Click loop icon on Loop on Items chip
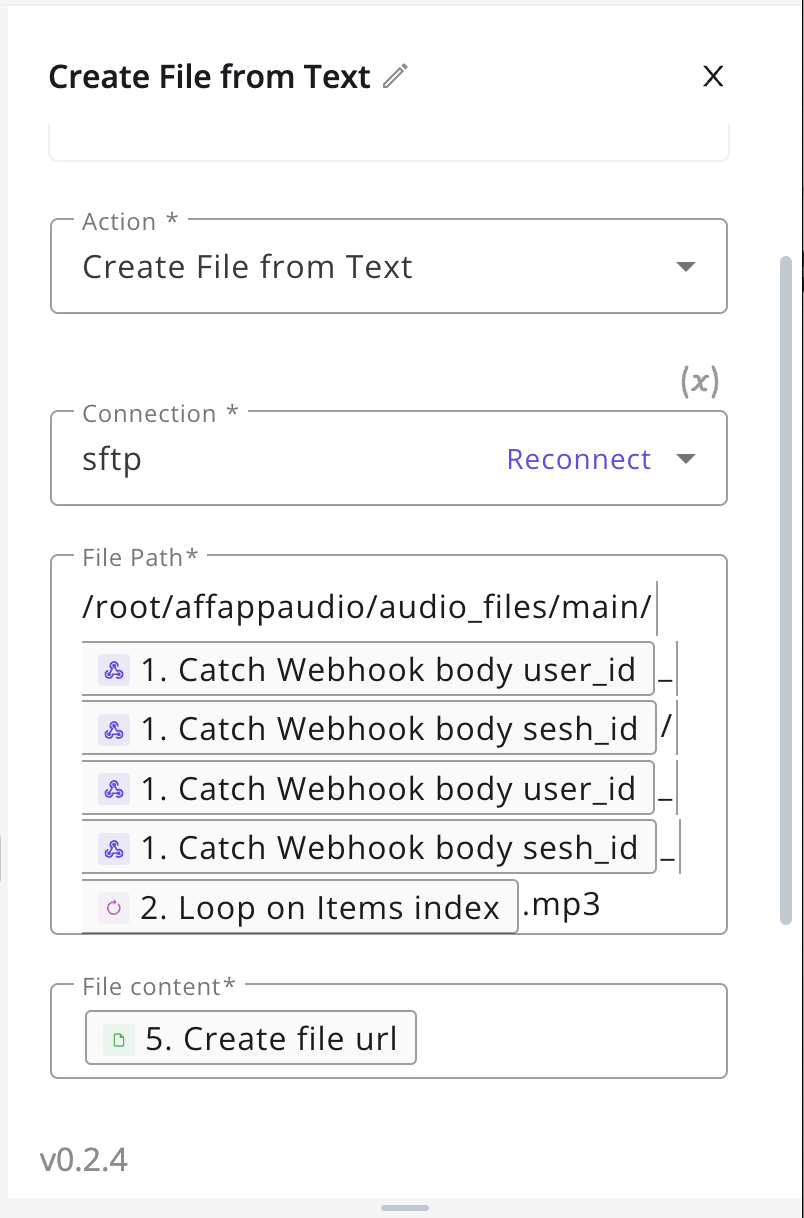The height and width of the screenshot is (1218, 804). (x=114, y=908)
